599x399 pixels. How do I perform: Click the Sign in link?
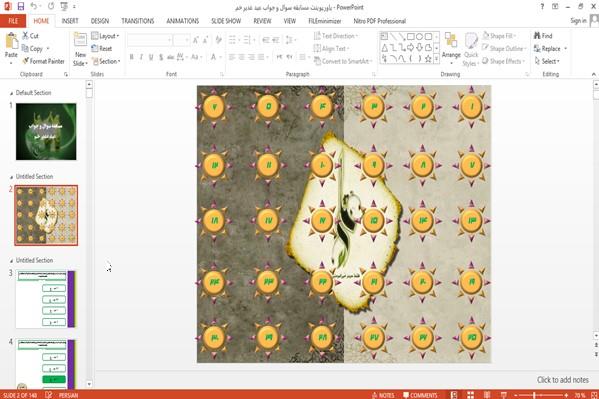[578, 21]
